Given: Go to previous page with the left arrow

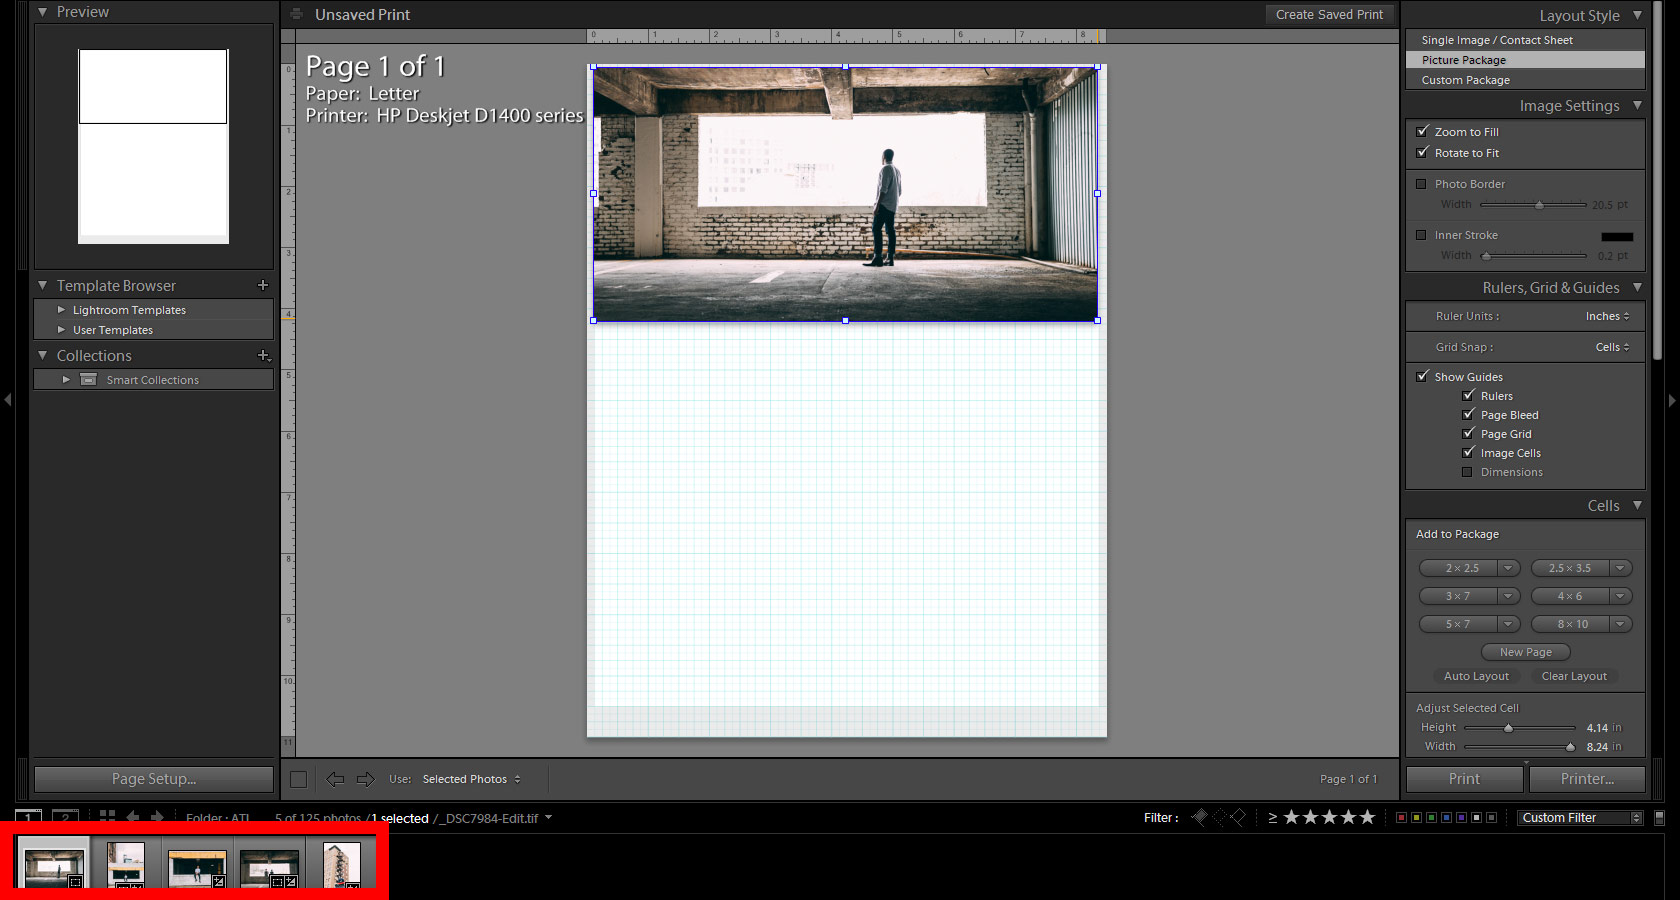Looking at the screenshot, I should (335, 779).
